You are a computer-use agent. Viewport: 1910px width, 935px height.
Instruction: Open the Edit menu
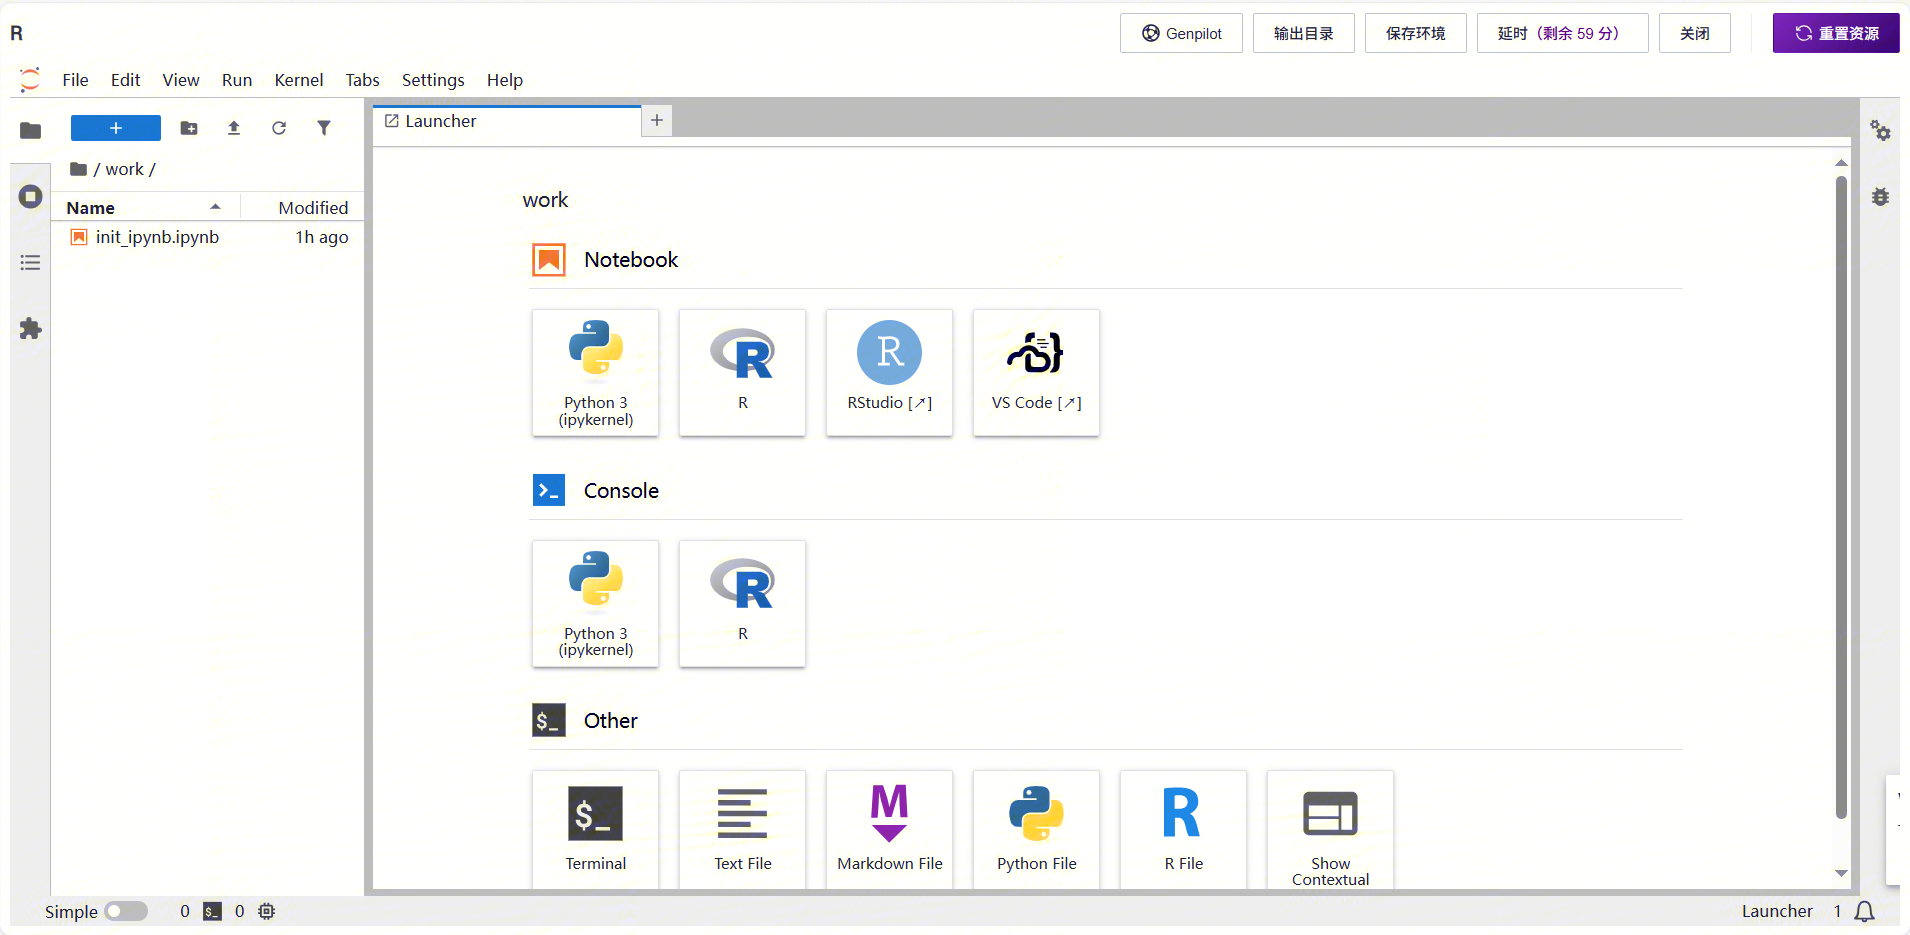coord(125,80)
